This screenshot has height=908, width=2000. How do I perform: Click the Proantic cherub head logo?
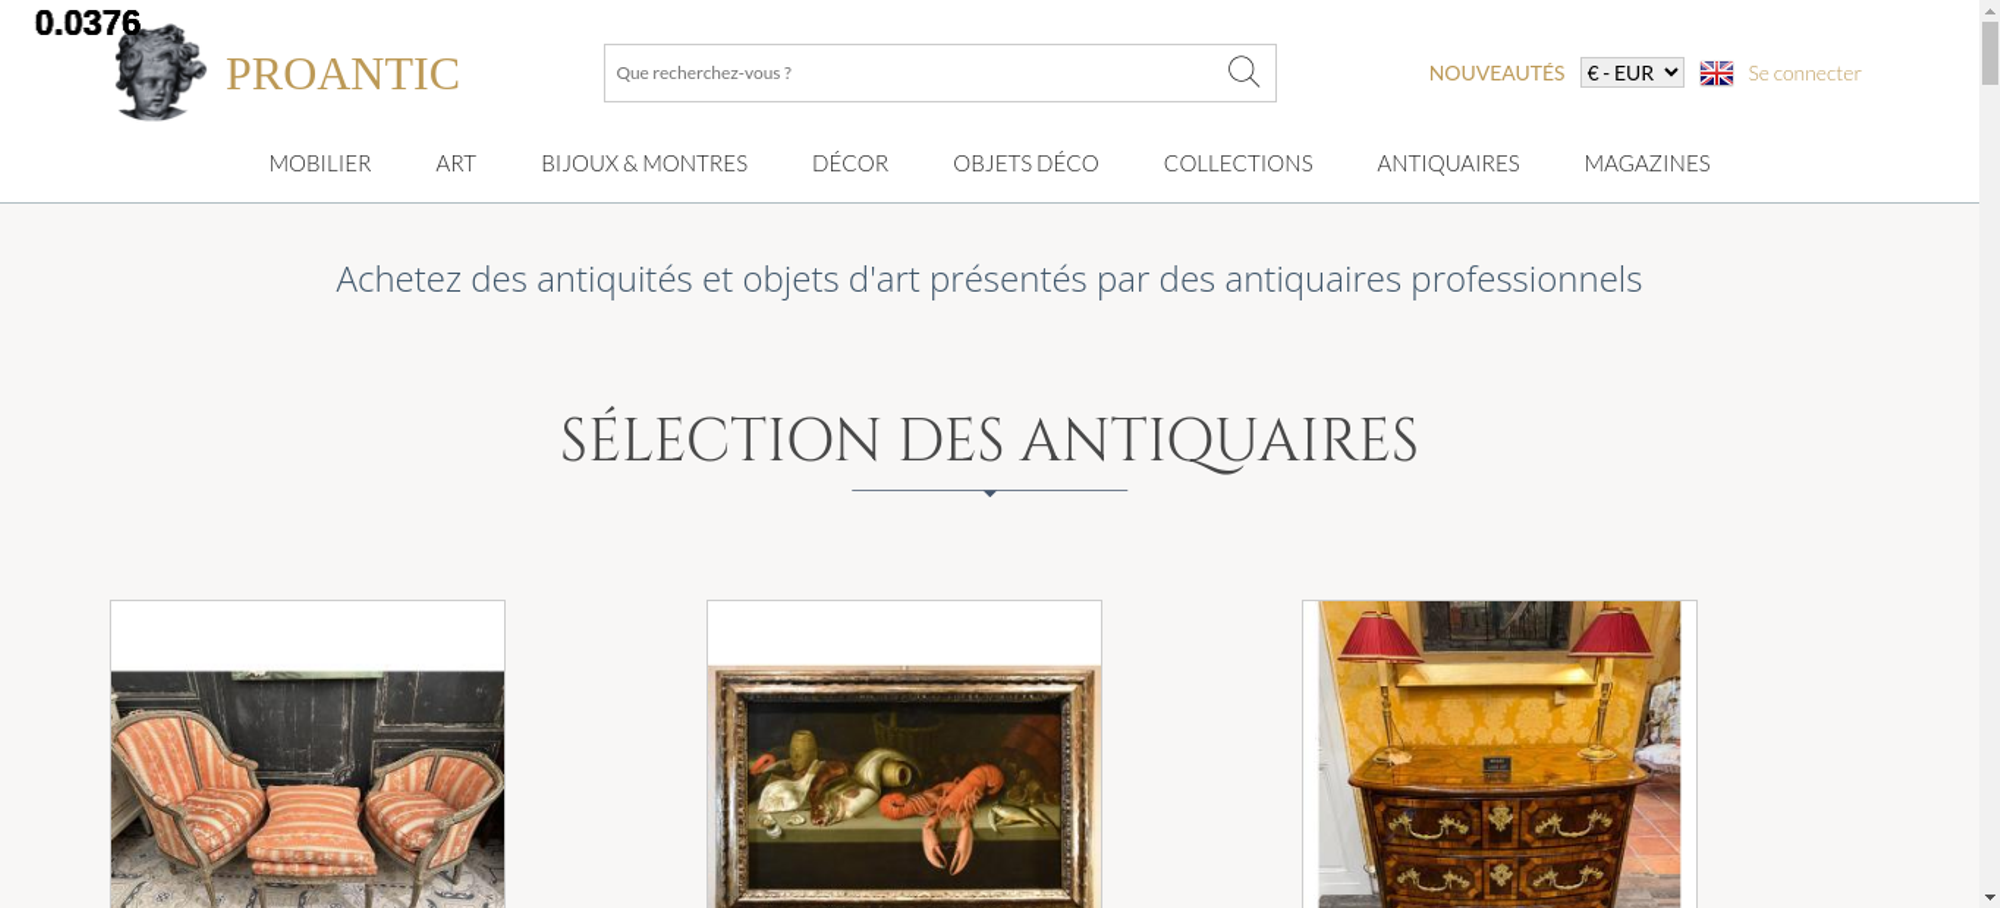160,72
